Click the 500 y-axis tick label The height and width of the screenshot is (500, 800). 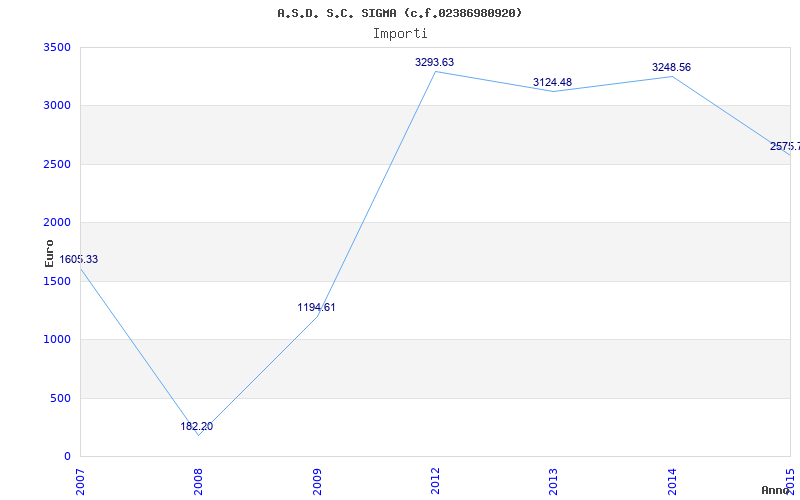click(x=61, y=398)
